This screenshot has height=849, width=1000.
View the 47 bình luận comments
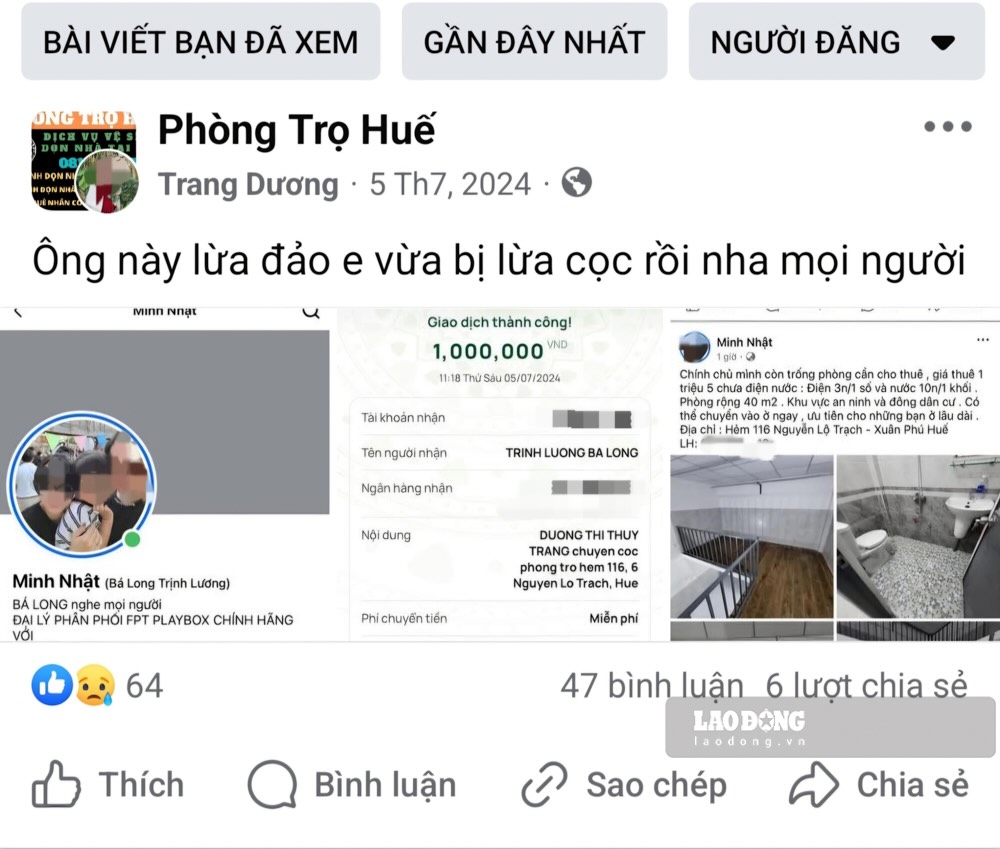click(x=652, y=686)
